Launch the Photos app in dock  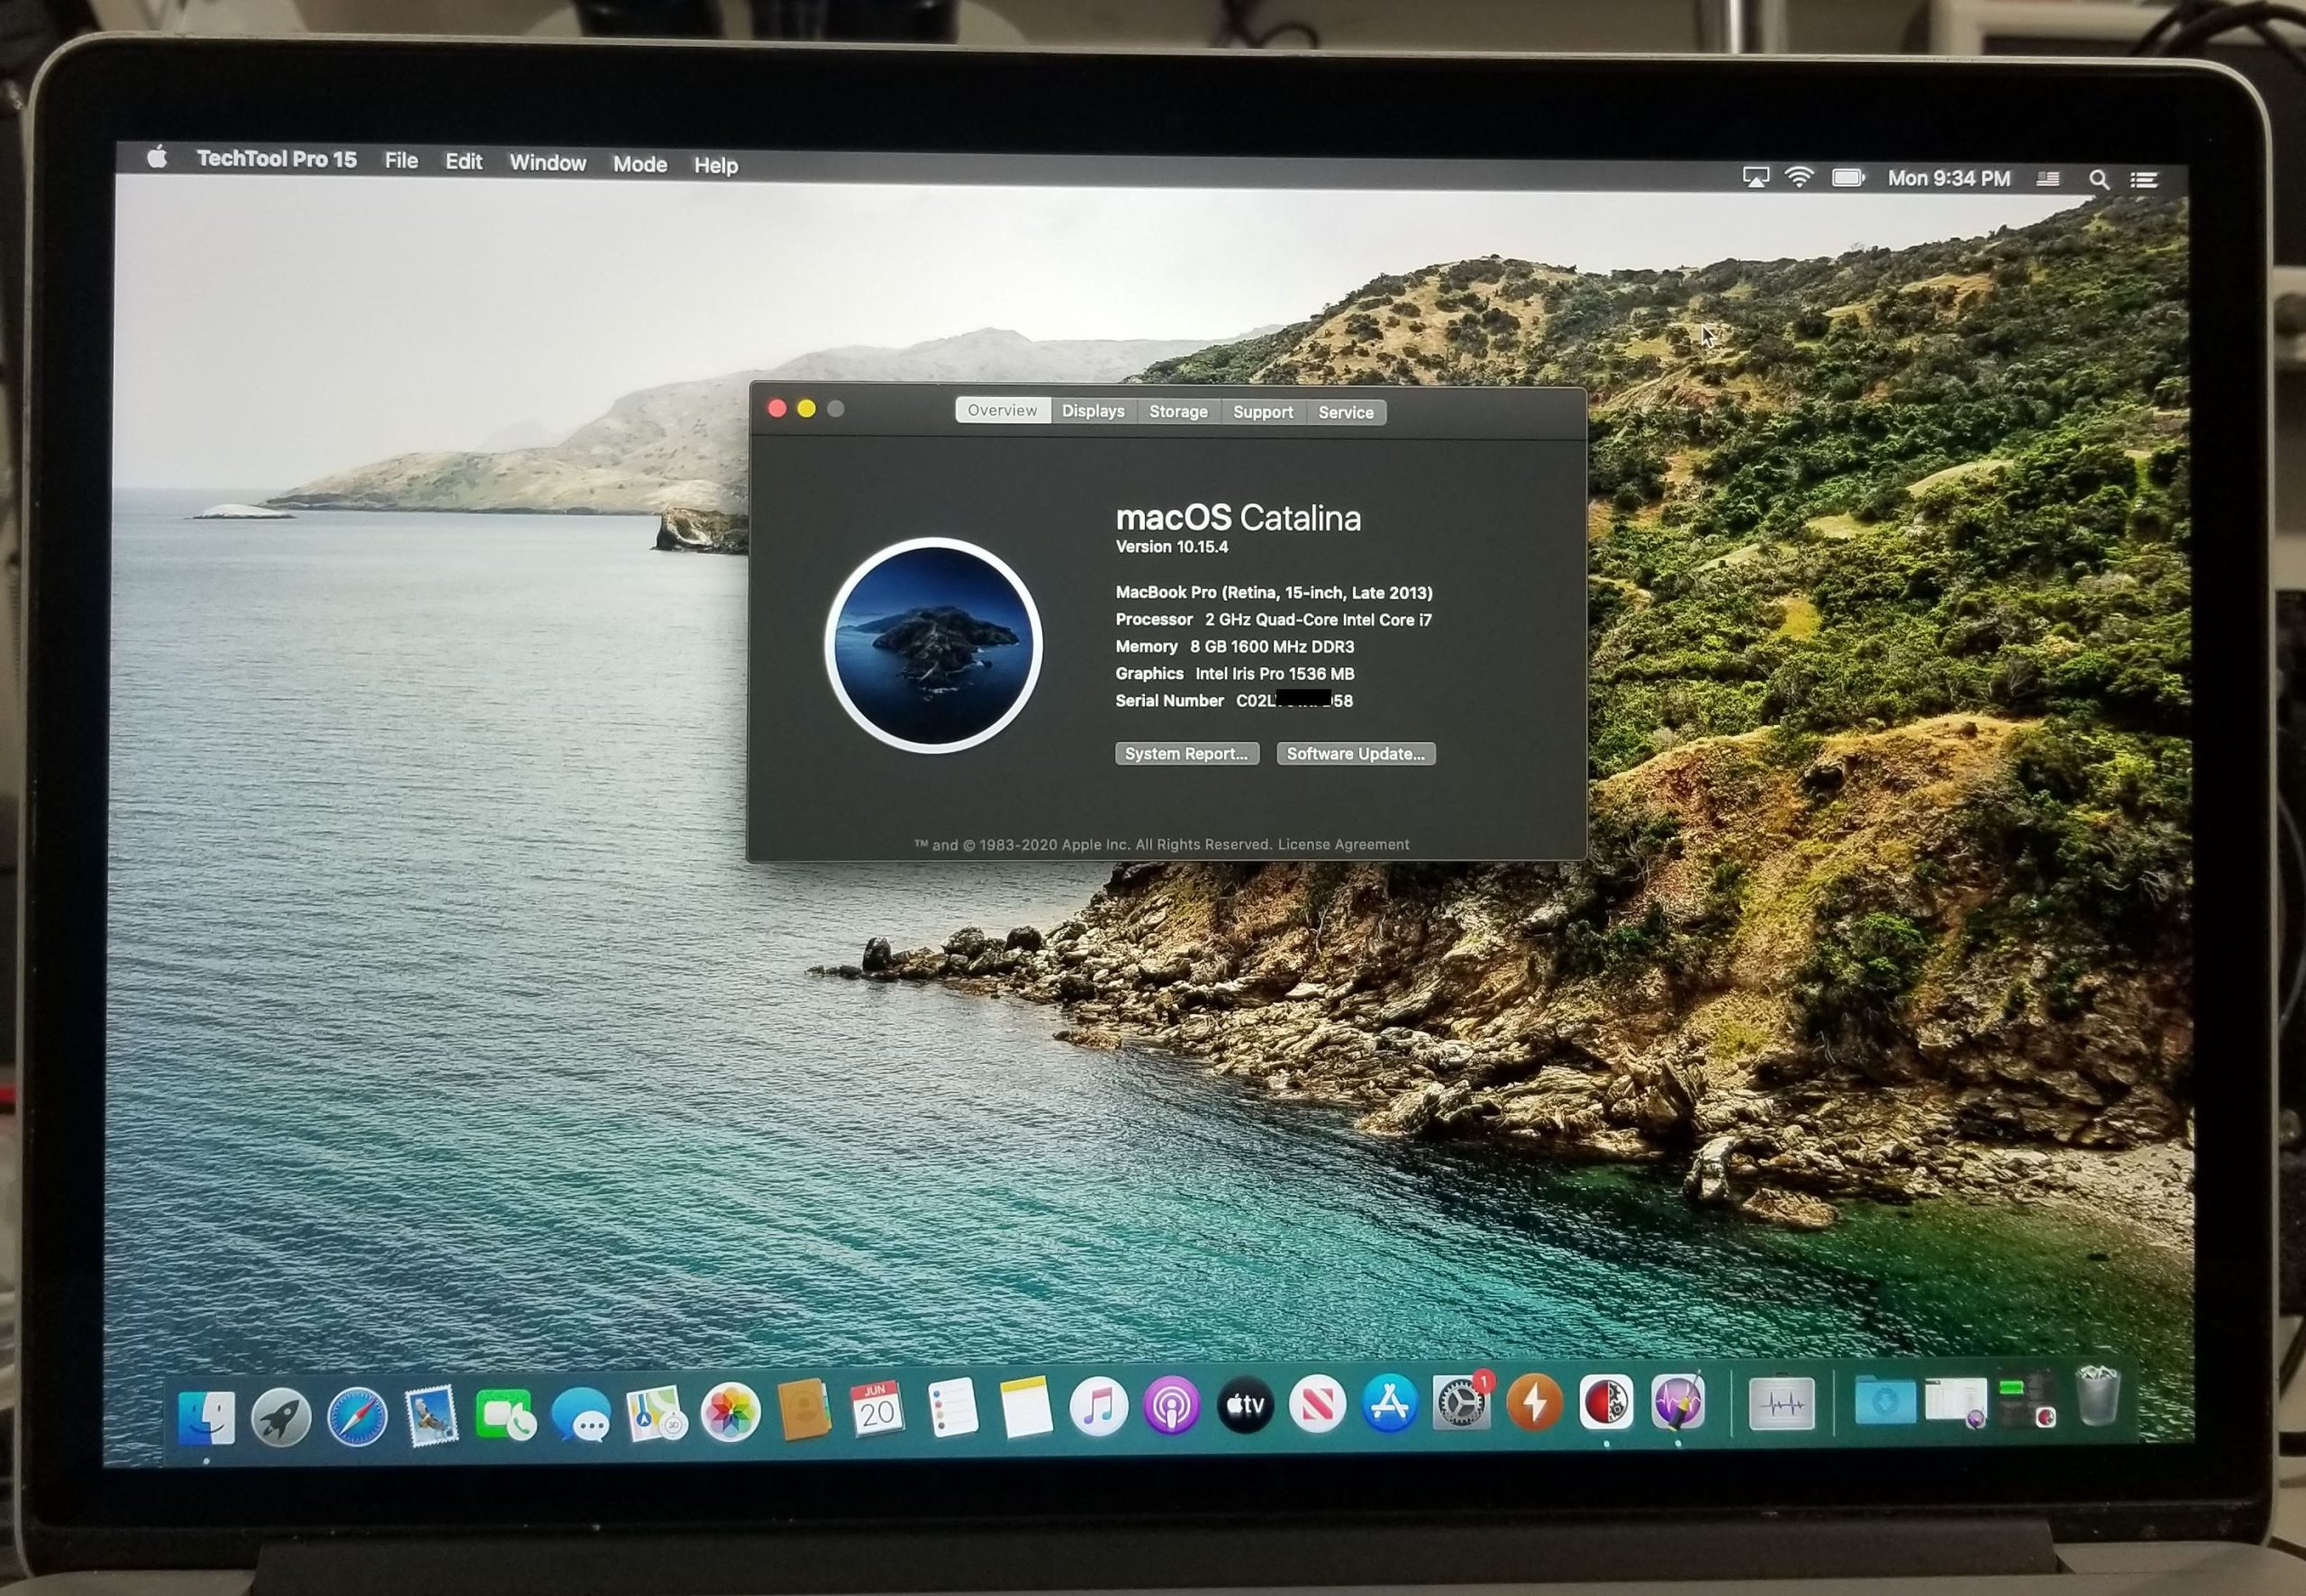click(731, 1412)
